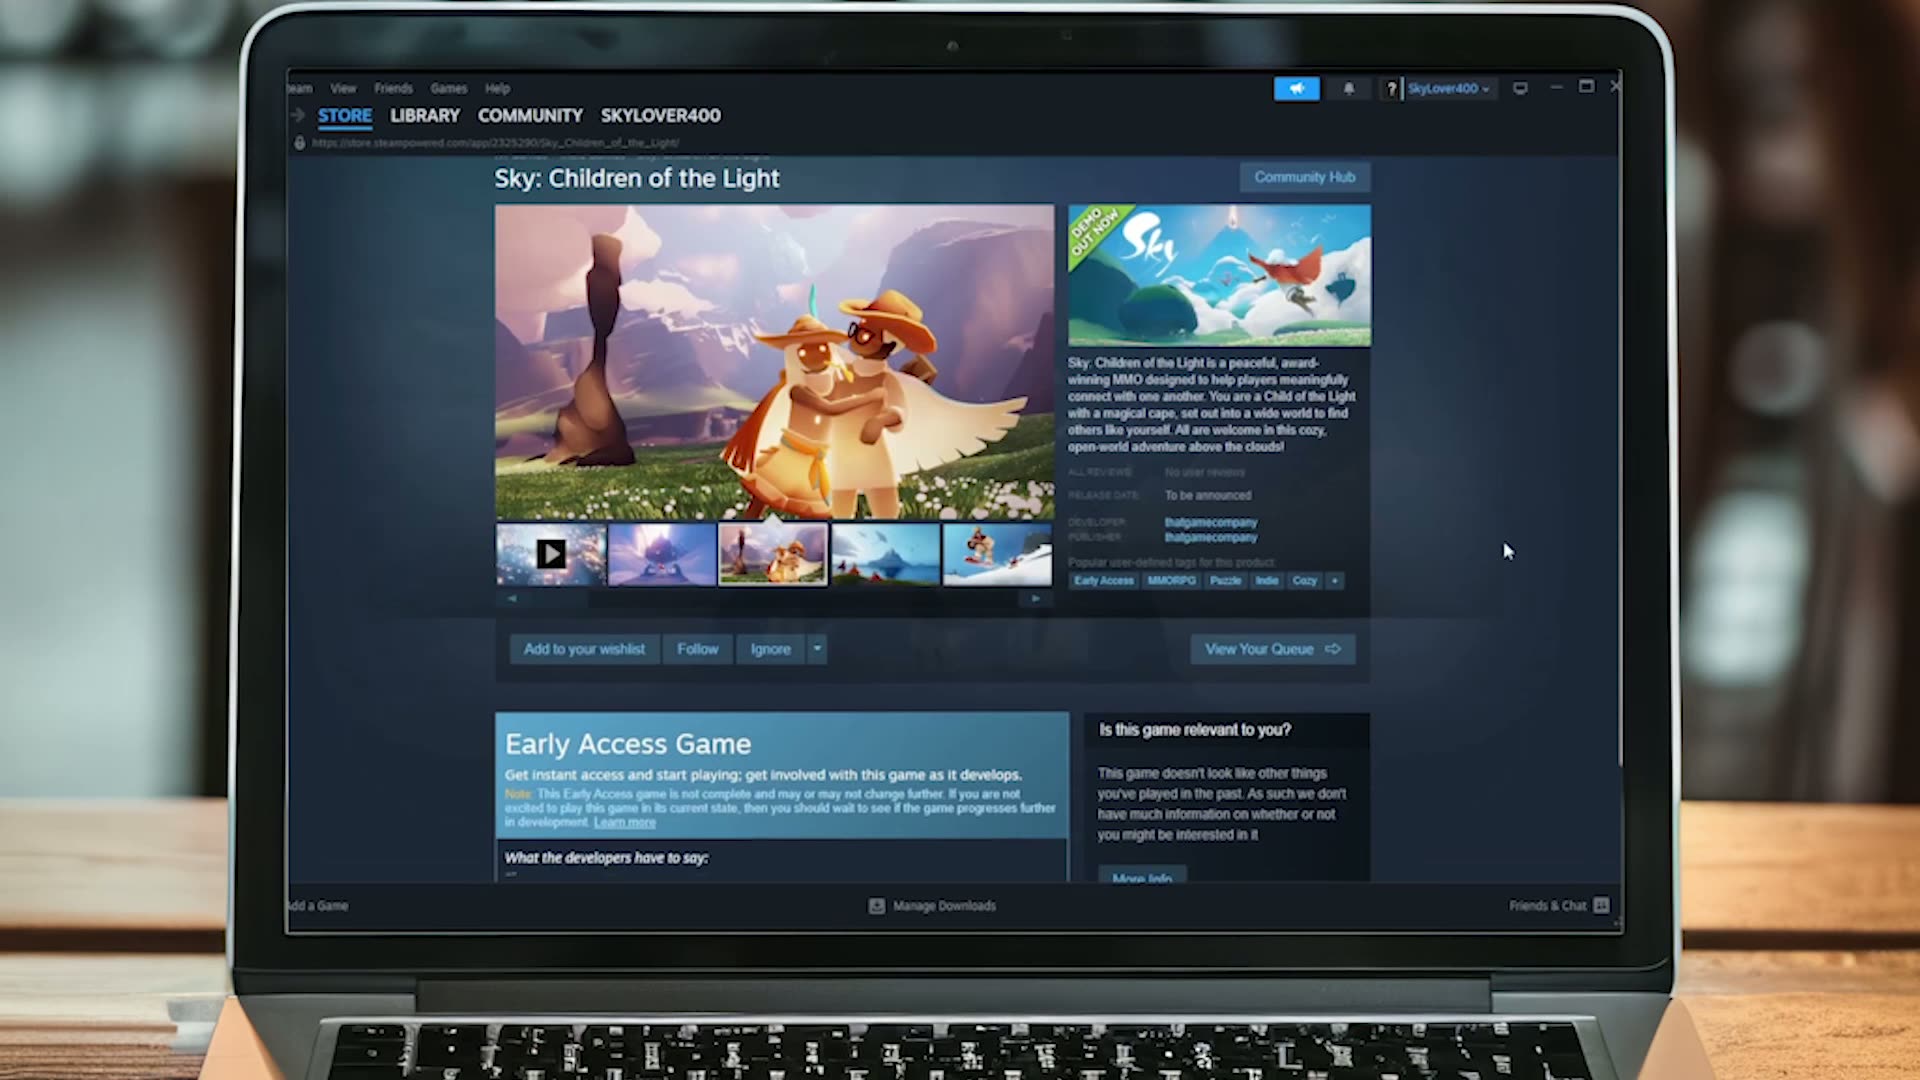Toggle the Follow button

click(697, 649)
